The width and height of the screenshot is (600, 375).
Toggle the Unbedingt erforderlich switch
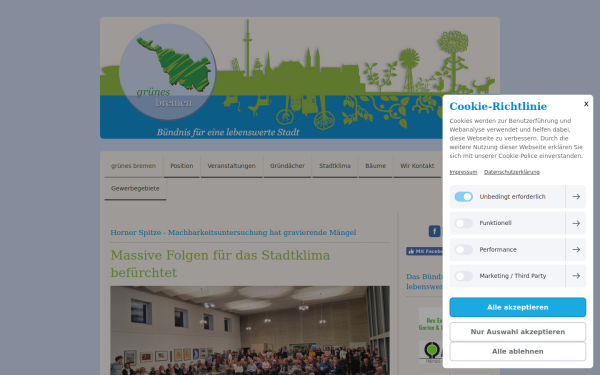pyautogui.click(x=463, y=197)
